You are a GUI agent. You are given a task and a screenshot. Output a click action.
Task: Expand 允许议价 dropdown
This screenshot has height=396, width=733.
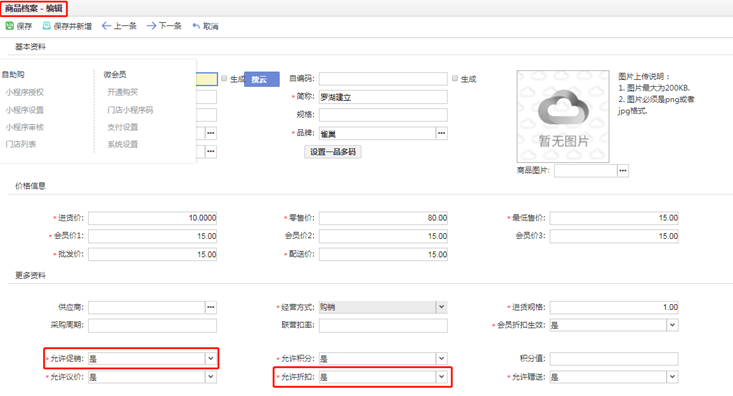211,377
